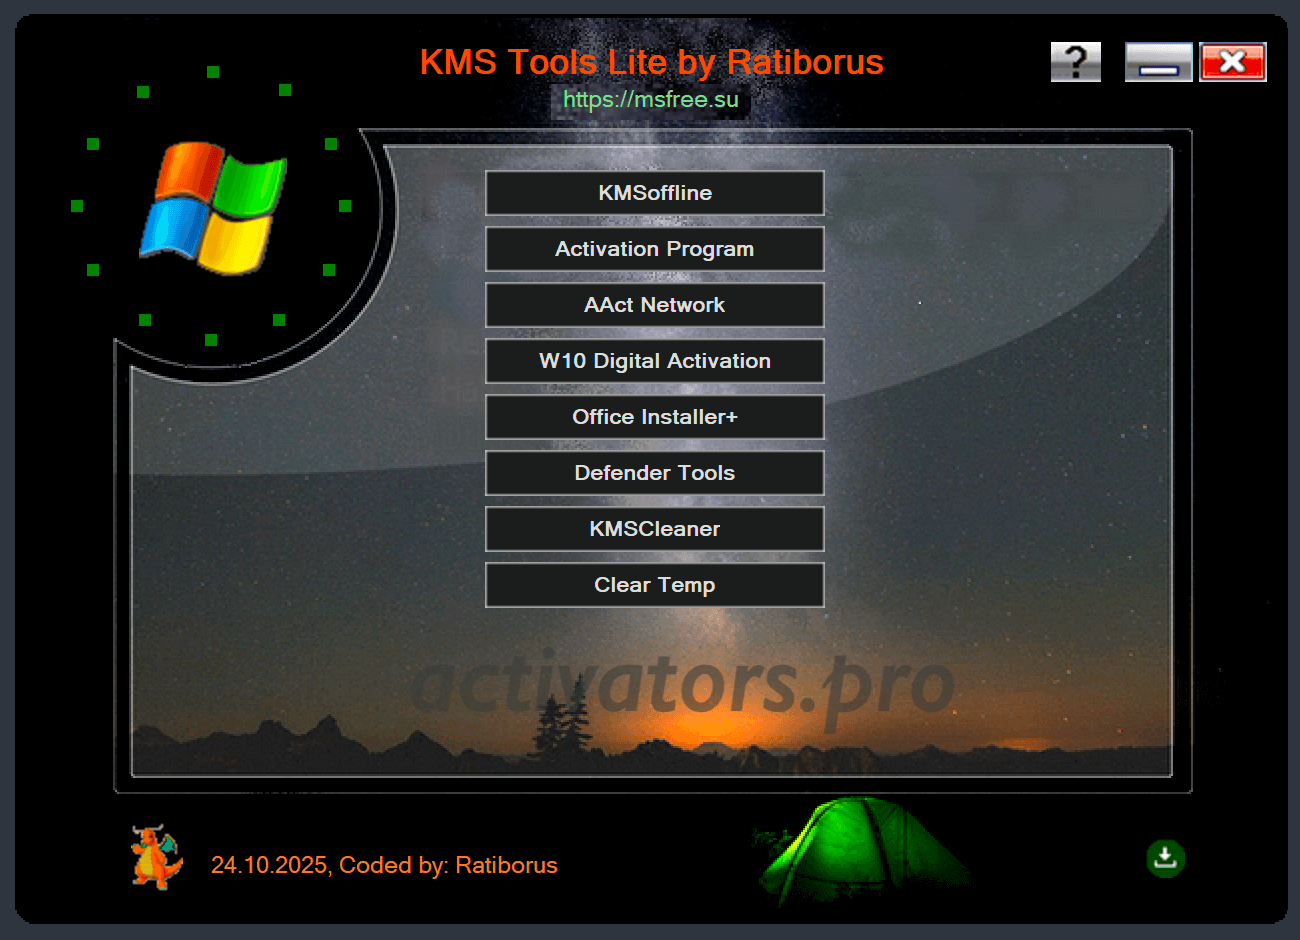The width and height of the screenshot is (1300, 940).
Task: Open Office Installer+
Action: coord(654,417)
